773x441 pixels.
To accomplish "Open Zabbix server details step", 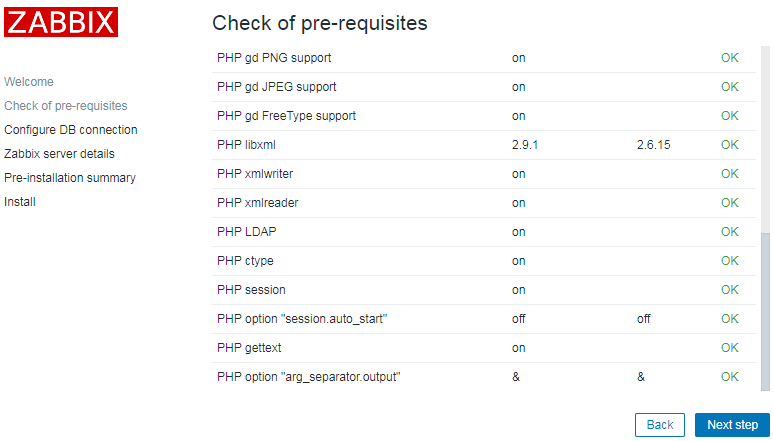I will tap(59, 154).
